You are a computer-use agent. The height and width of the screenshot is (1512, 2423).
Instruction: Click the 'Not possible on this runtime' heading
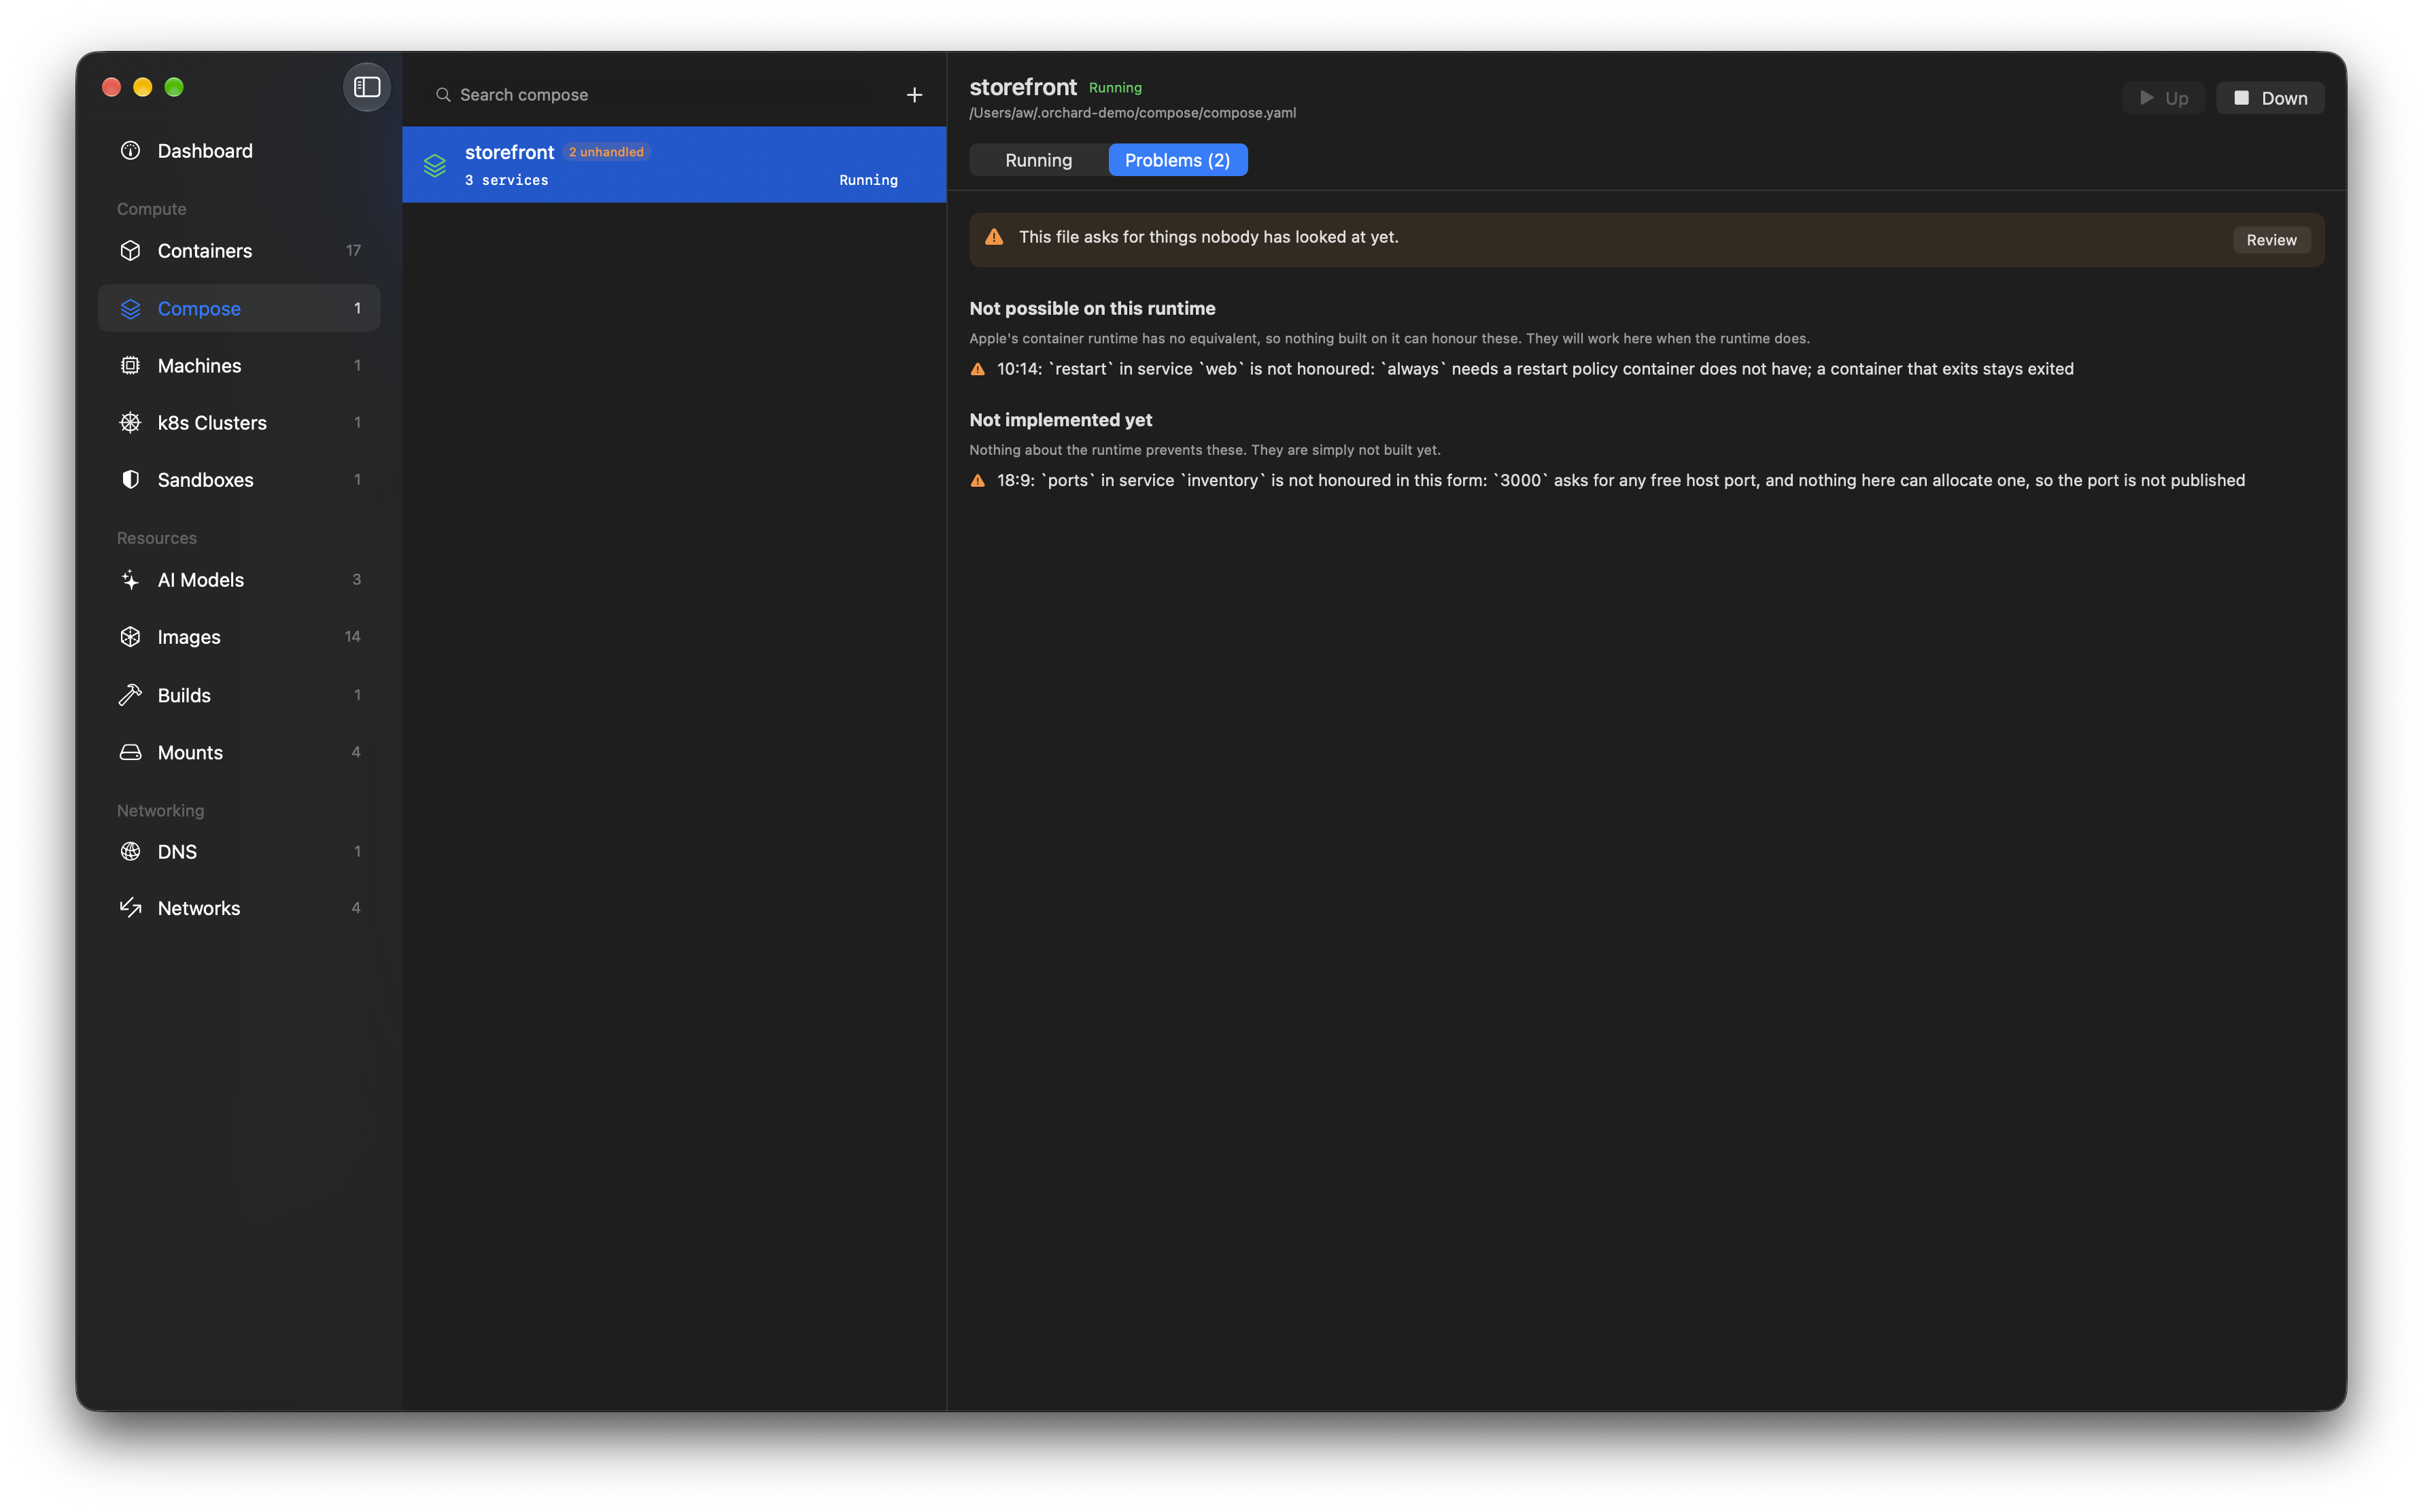click(x=1092, y=309)
